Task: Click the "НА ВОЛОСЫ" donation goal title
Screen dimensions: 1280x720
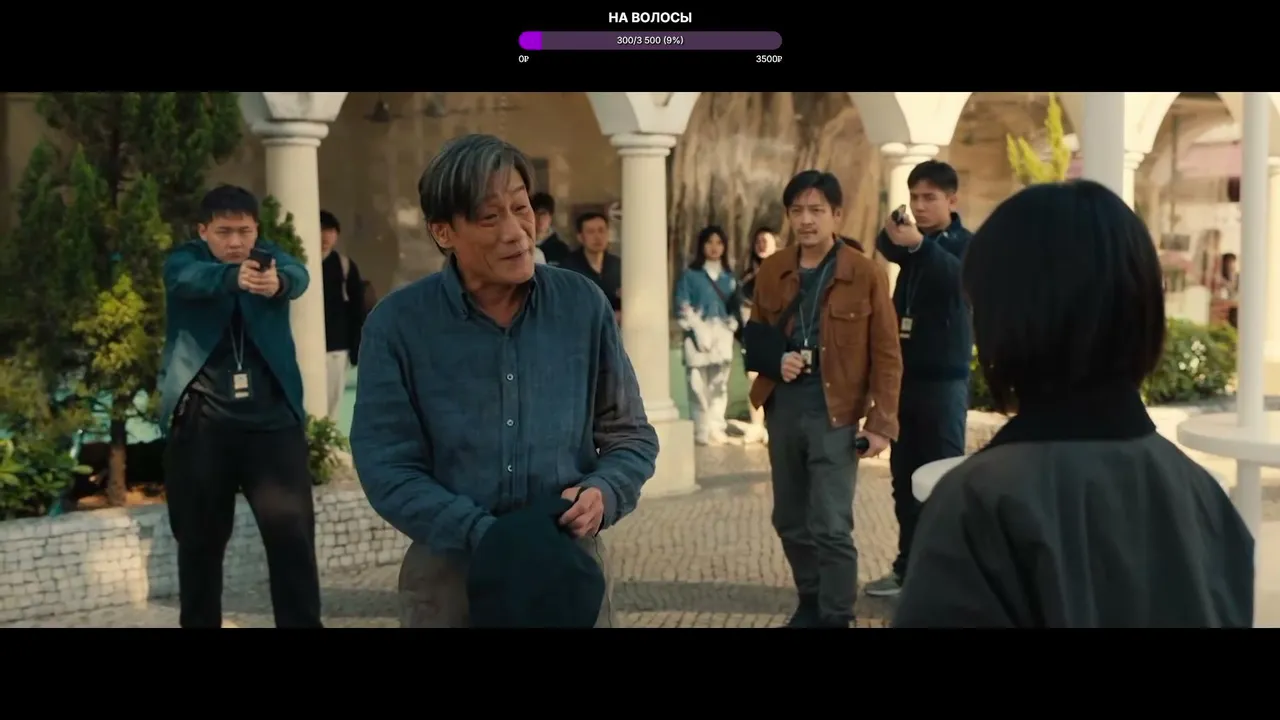Action: [650, 18]
